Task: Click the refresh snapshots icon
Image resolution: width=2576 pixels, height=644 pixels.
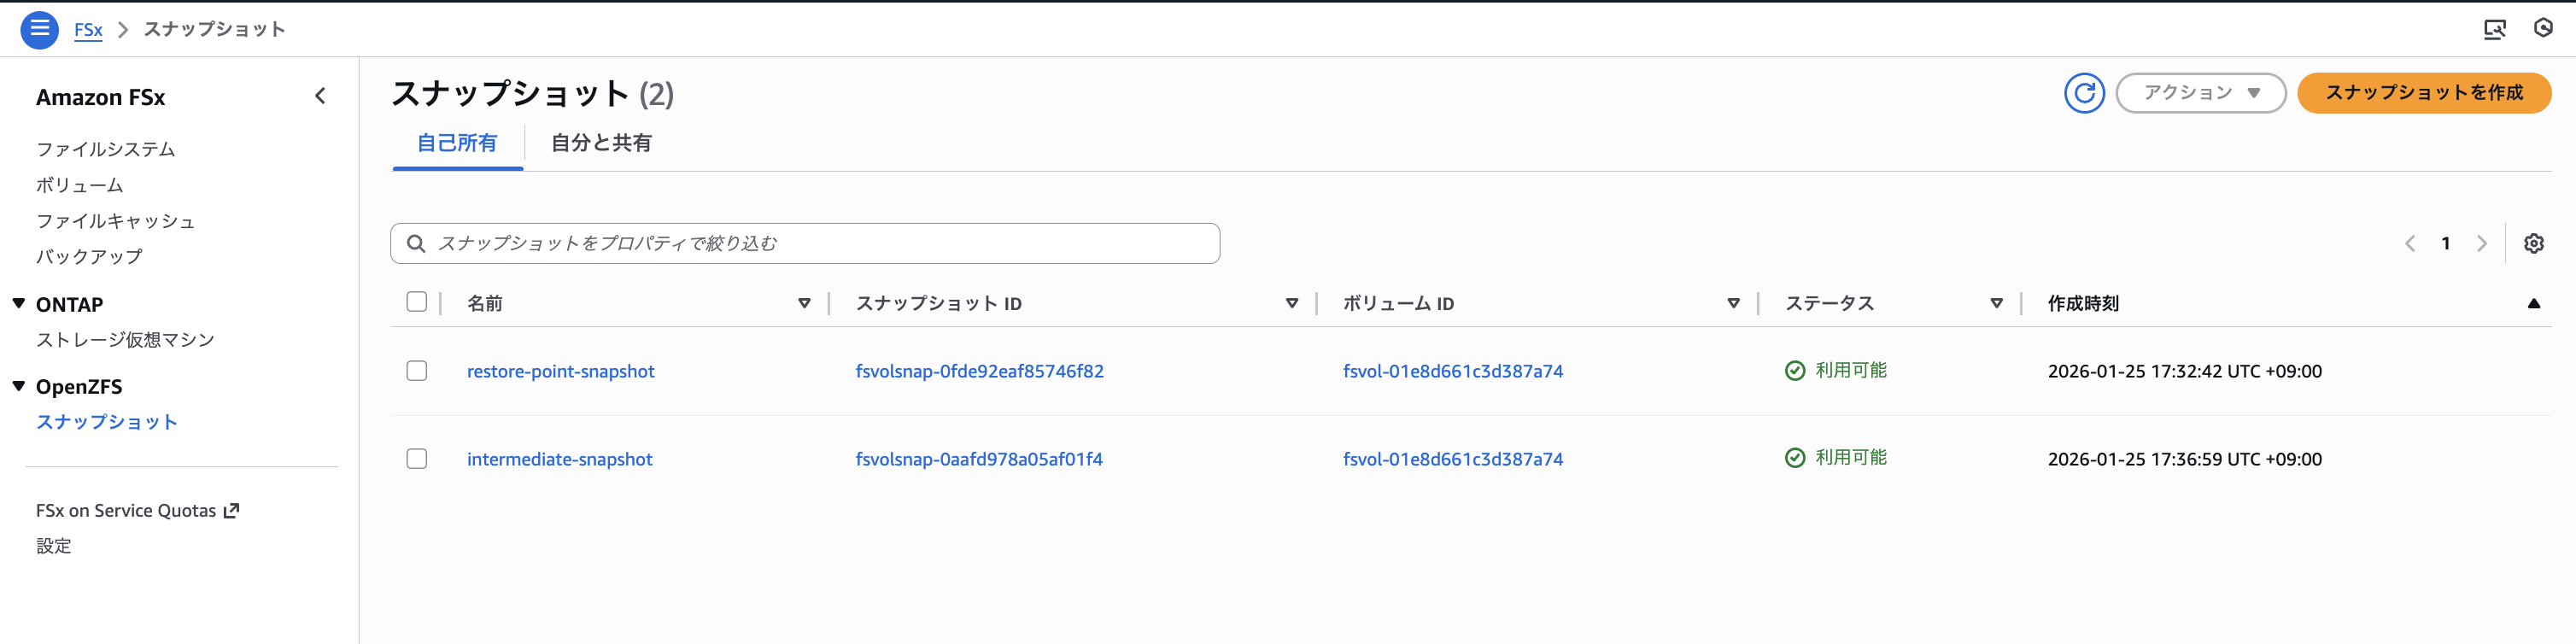Action: (2084, 93)
